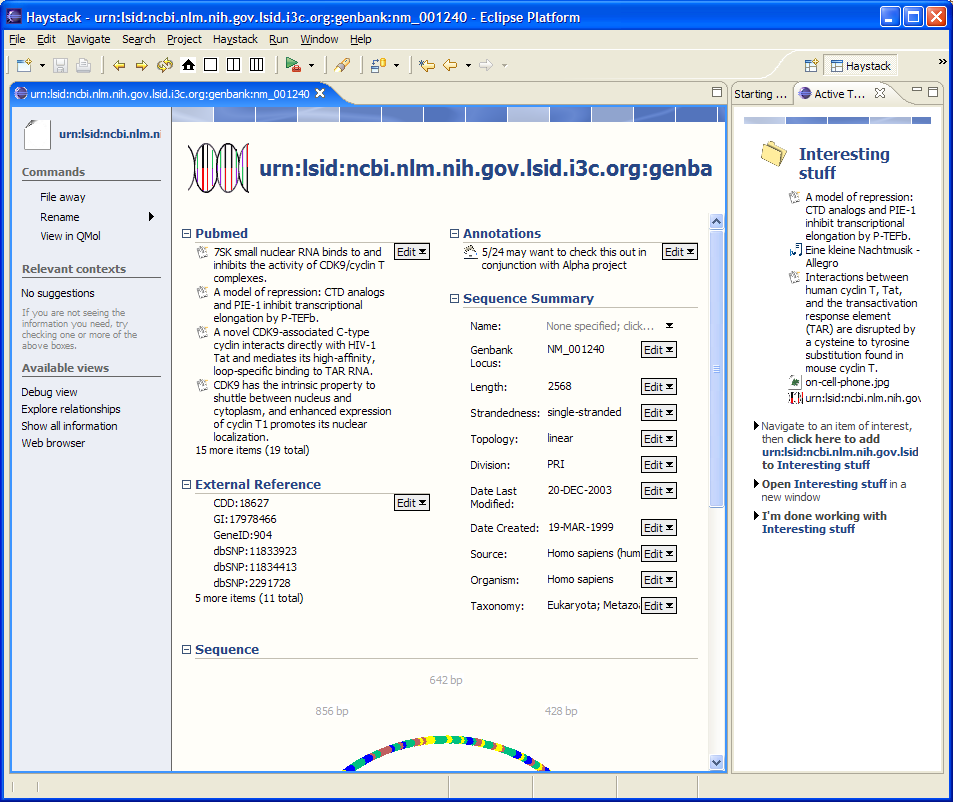Click the flashlight Search icon in the toolbar
The height and width of the screenshot is (802, 953).
click(342, 65)
